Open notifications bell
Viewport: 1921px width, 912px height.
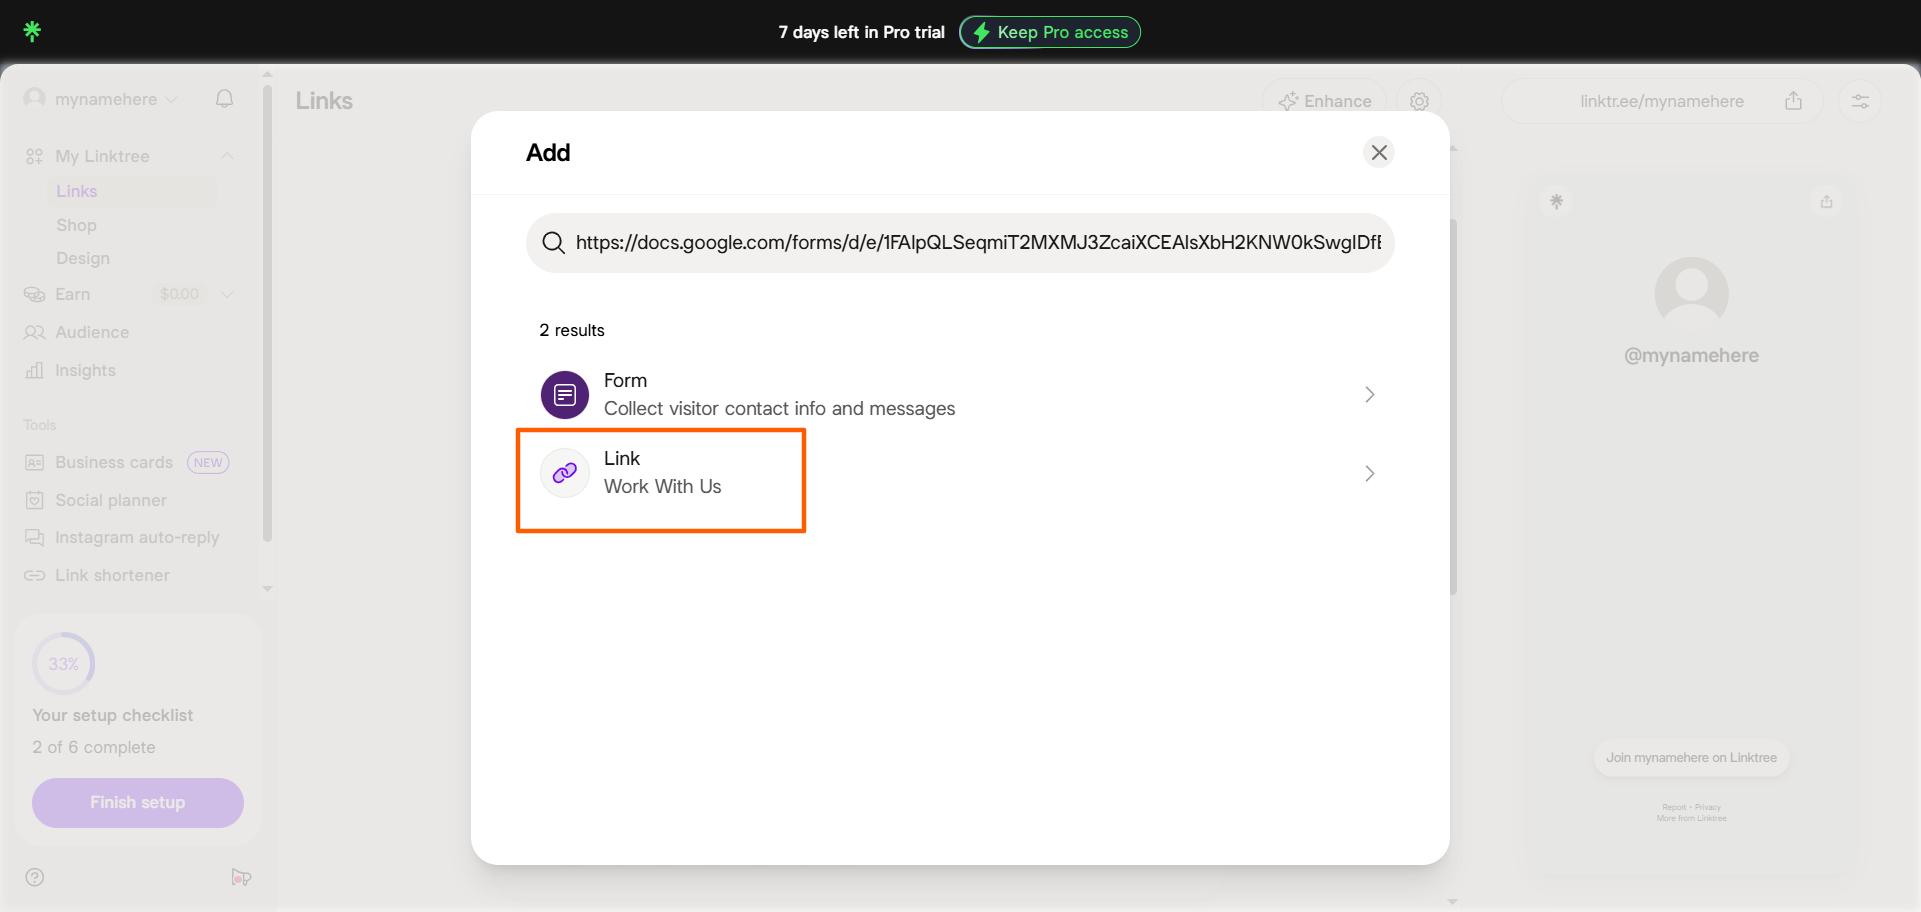click(x=225, y=99)
